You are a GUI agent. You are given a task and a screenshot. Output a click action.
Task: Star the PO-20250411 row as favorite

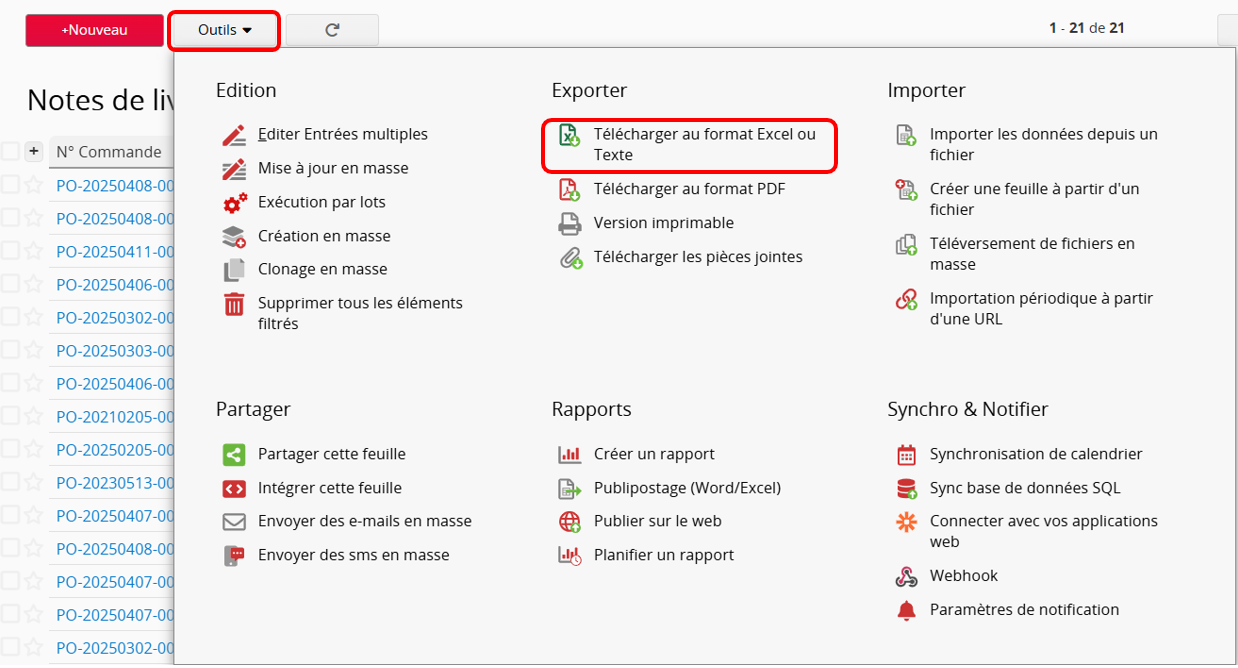pyautogui.click(x=33, y=251)
